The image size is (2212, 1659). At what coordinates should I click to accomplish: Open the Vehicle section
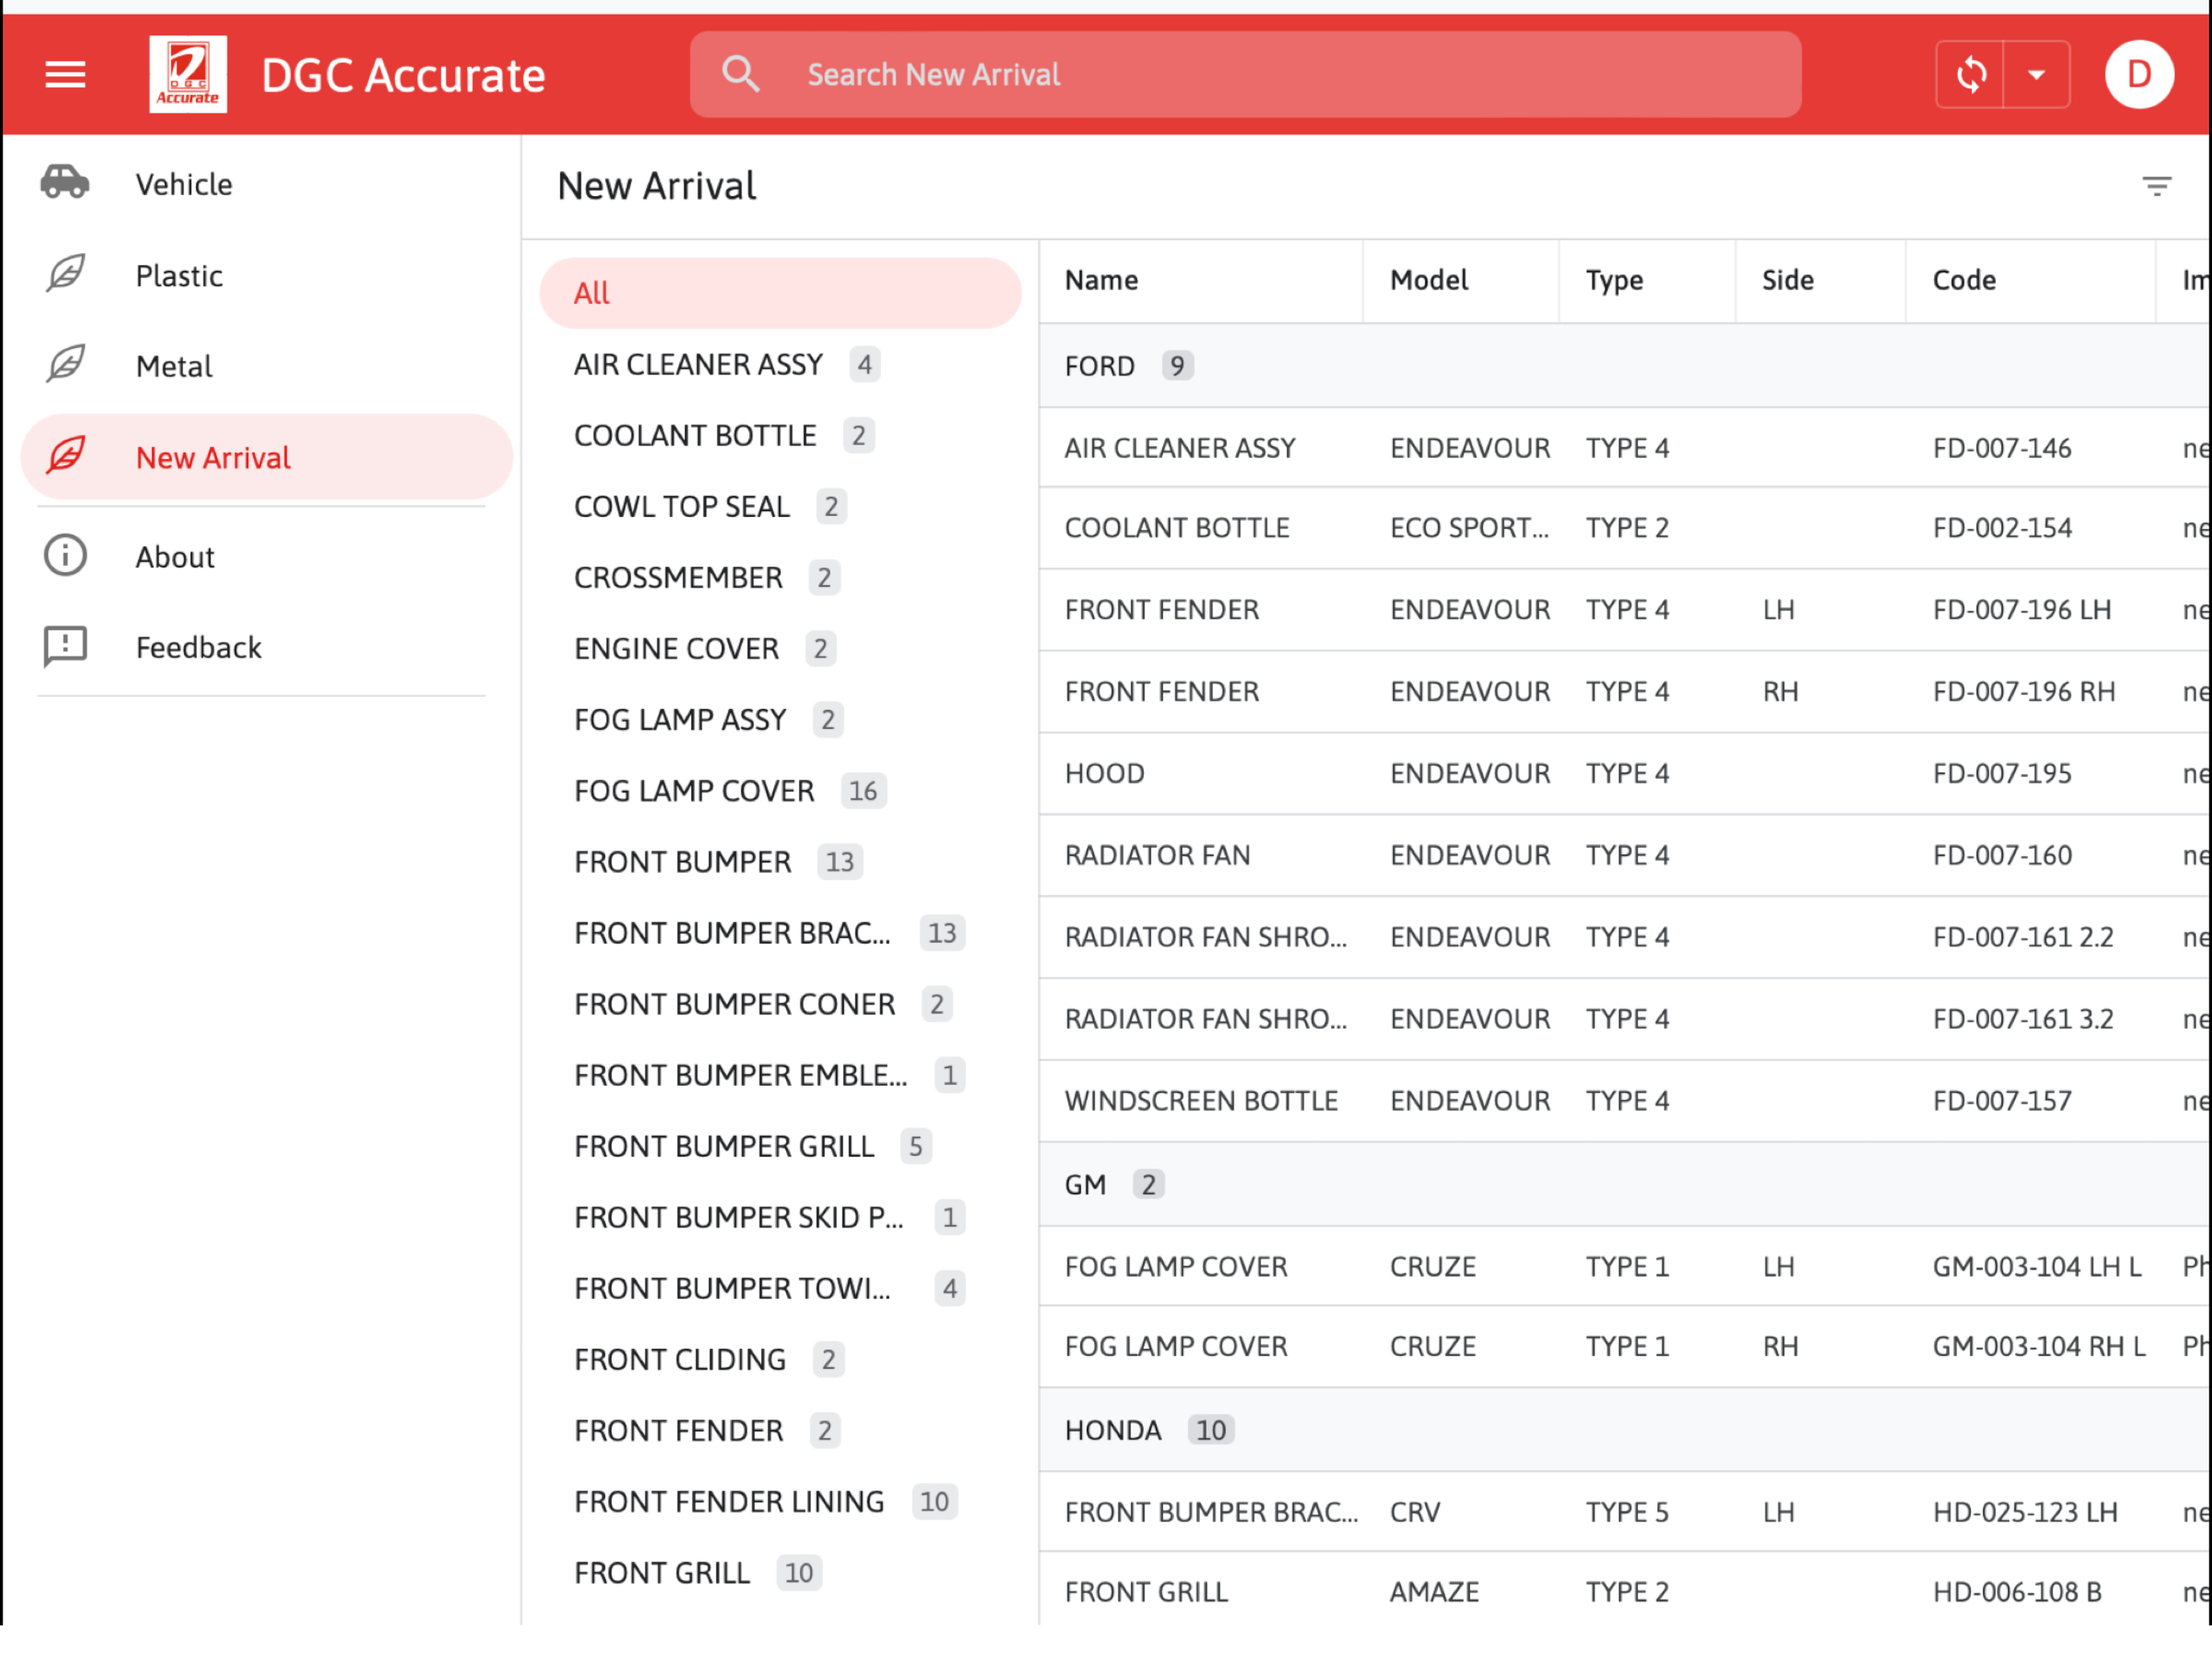point(266,184)
